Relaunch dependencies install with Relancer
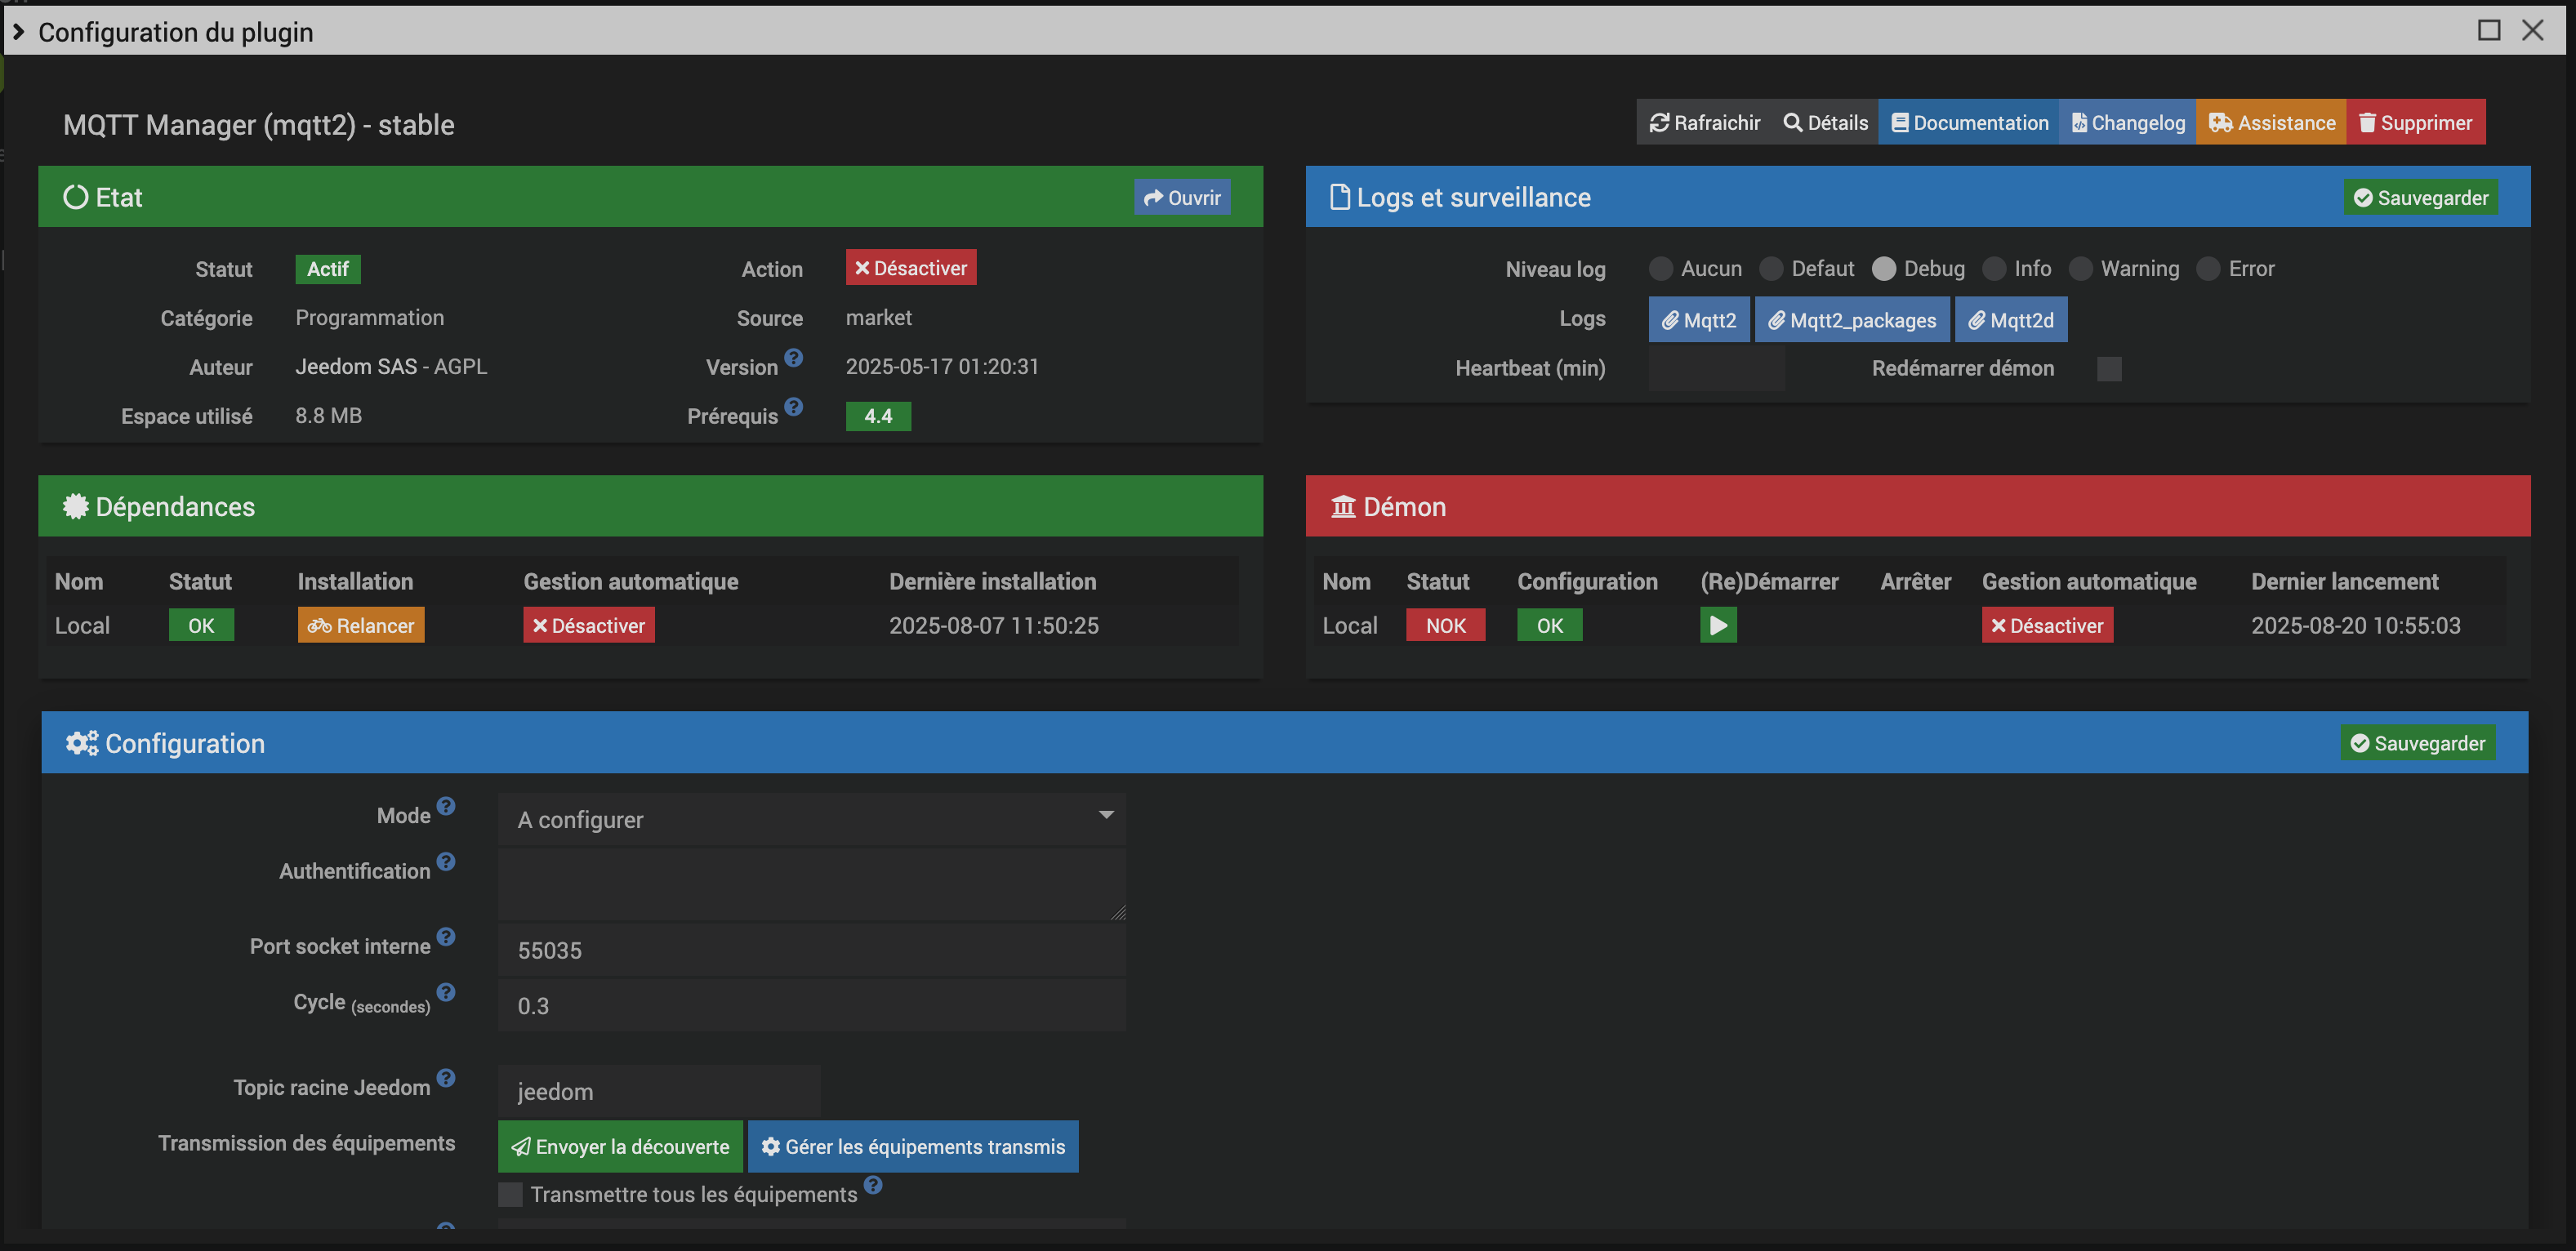The image size is (2576, 1251). [x=361, y=626]
